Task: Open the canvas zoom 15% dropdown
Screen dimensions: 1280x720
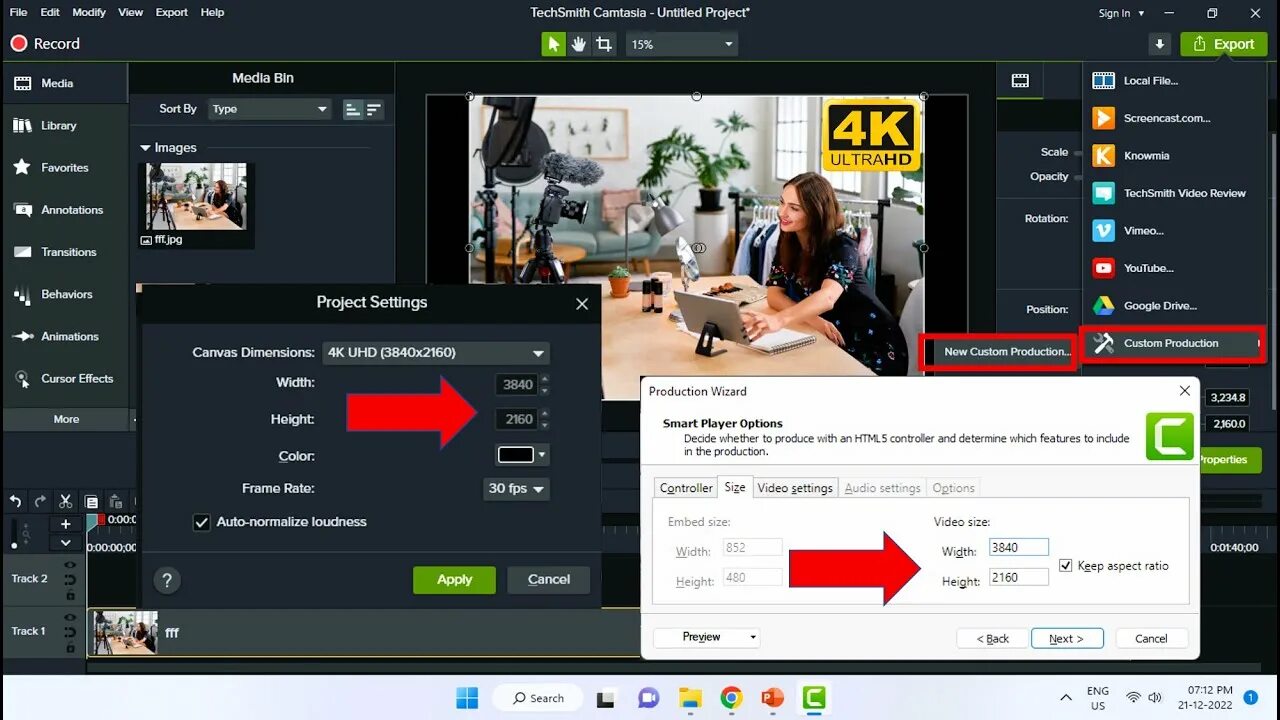Action: (x=682, y=44)
